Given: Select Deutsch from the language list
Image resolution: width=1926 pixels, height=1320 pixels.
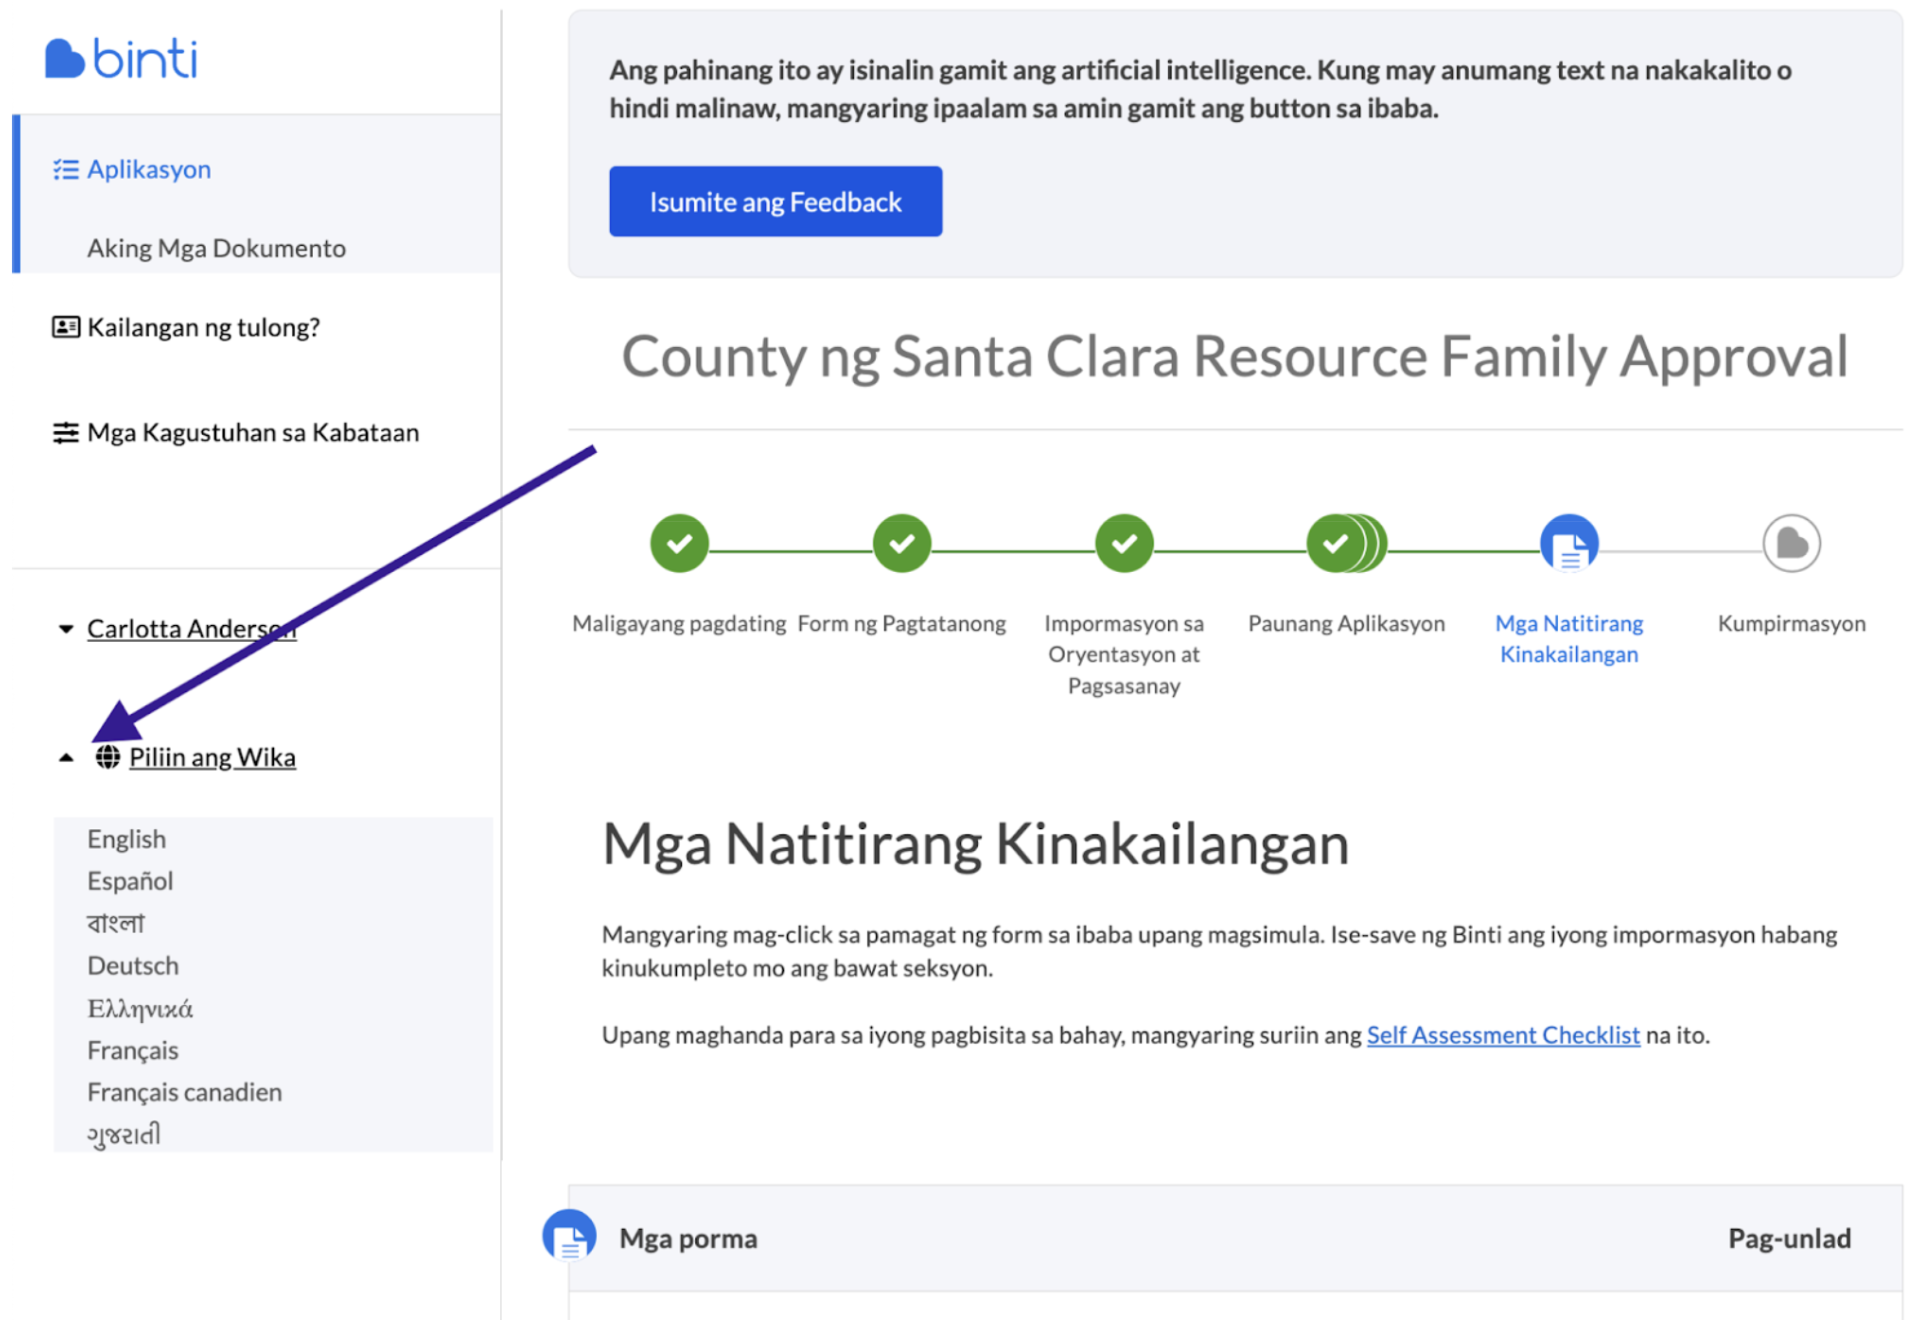Looking at the screenshot, I should point(132,965).
